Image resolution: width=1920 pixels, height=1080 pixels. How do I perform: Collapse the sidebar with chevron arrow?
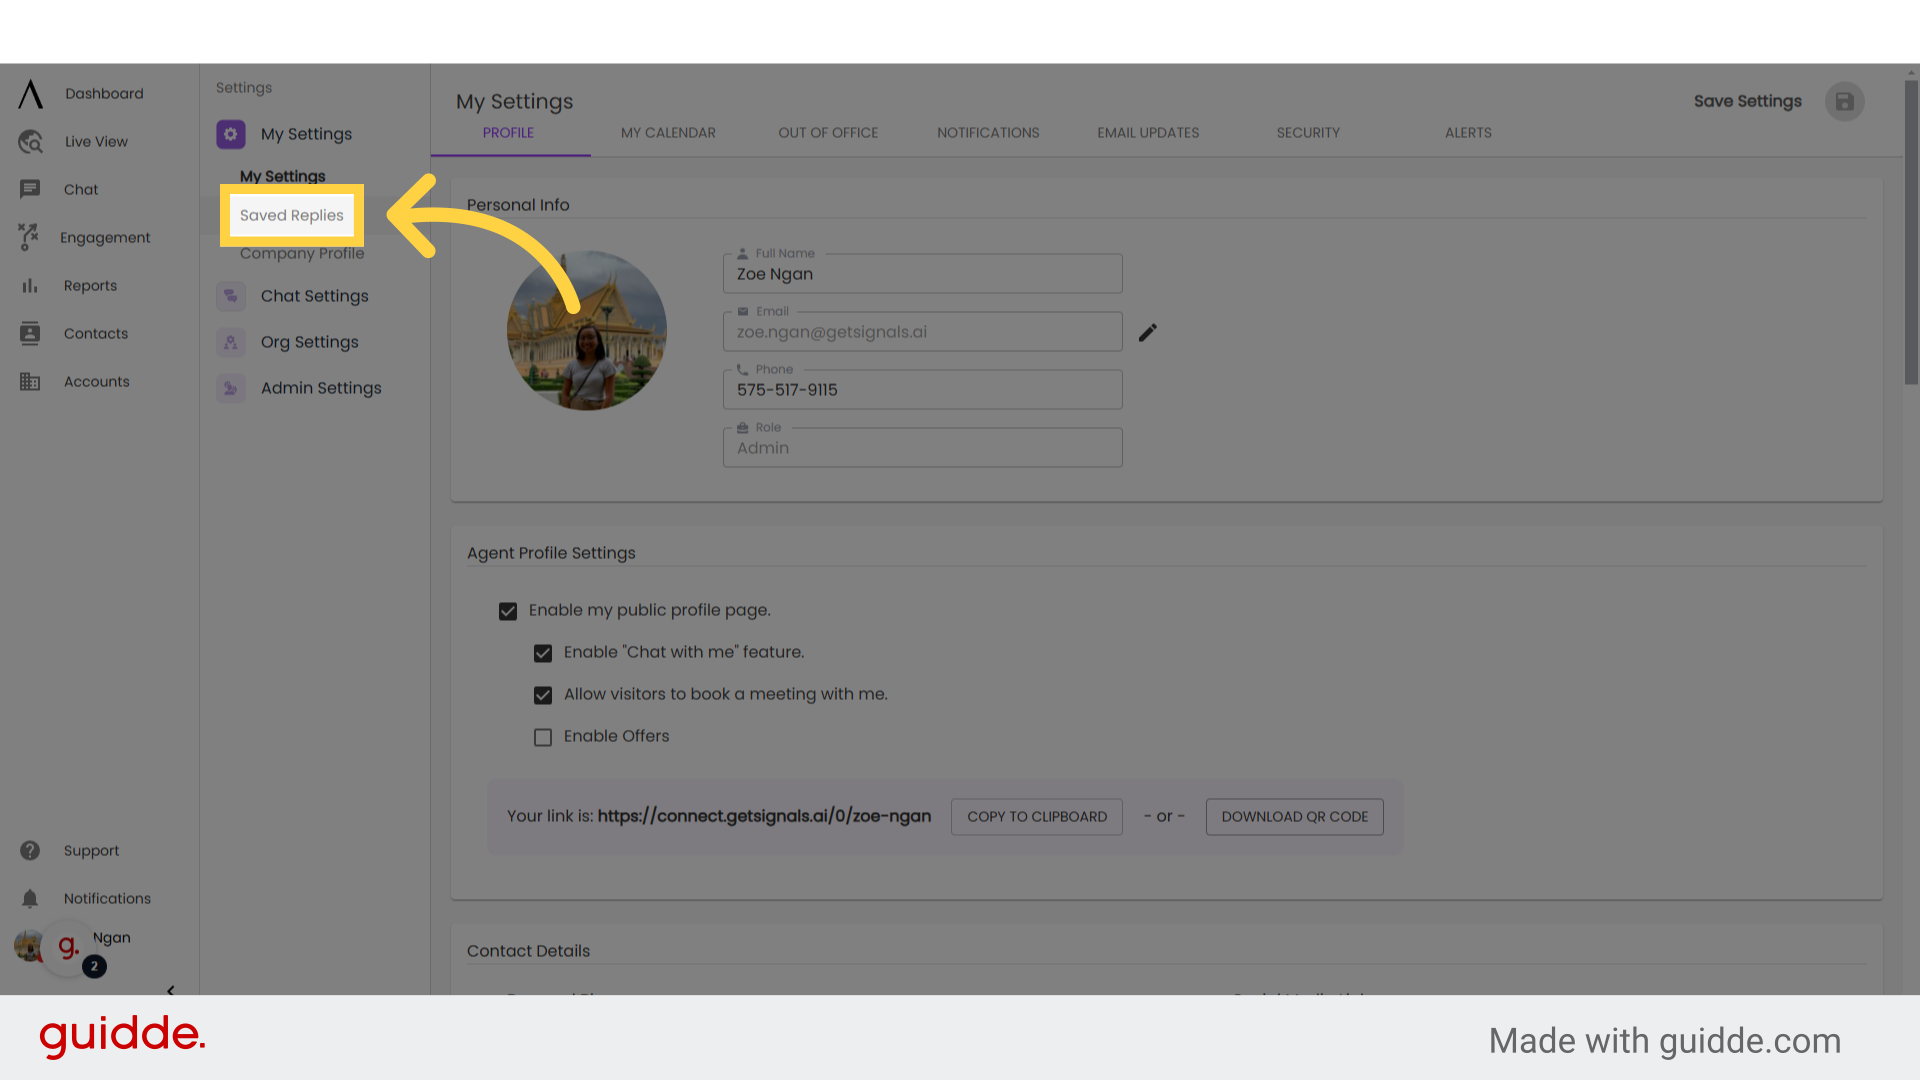point(170,990)
